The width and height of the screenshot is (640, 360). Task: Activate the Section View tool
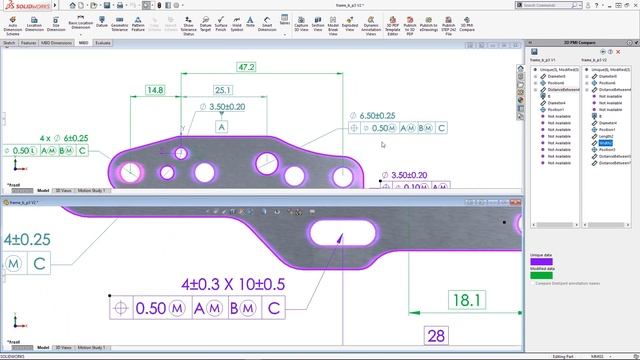tap(318, 24)
